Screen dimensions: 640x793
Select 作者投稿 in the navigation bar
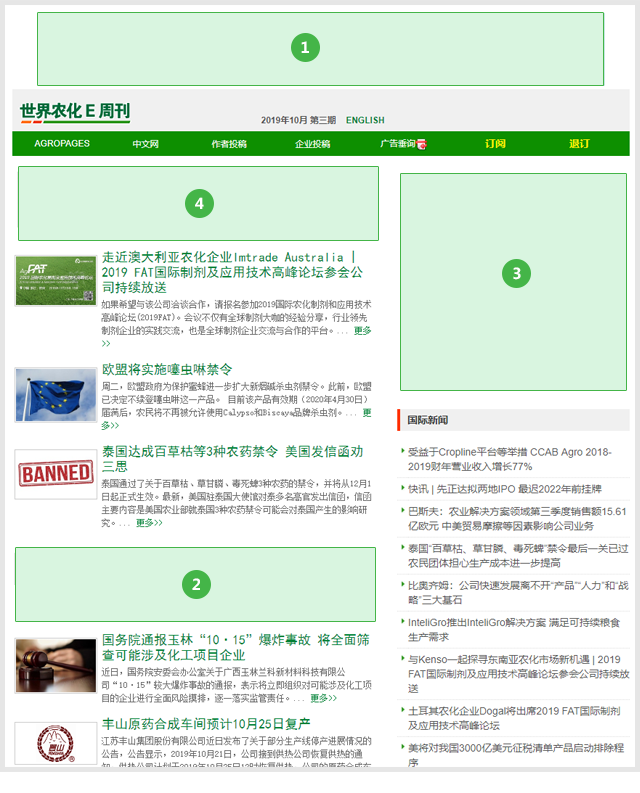tap(229, 144)
